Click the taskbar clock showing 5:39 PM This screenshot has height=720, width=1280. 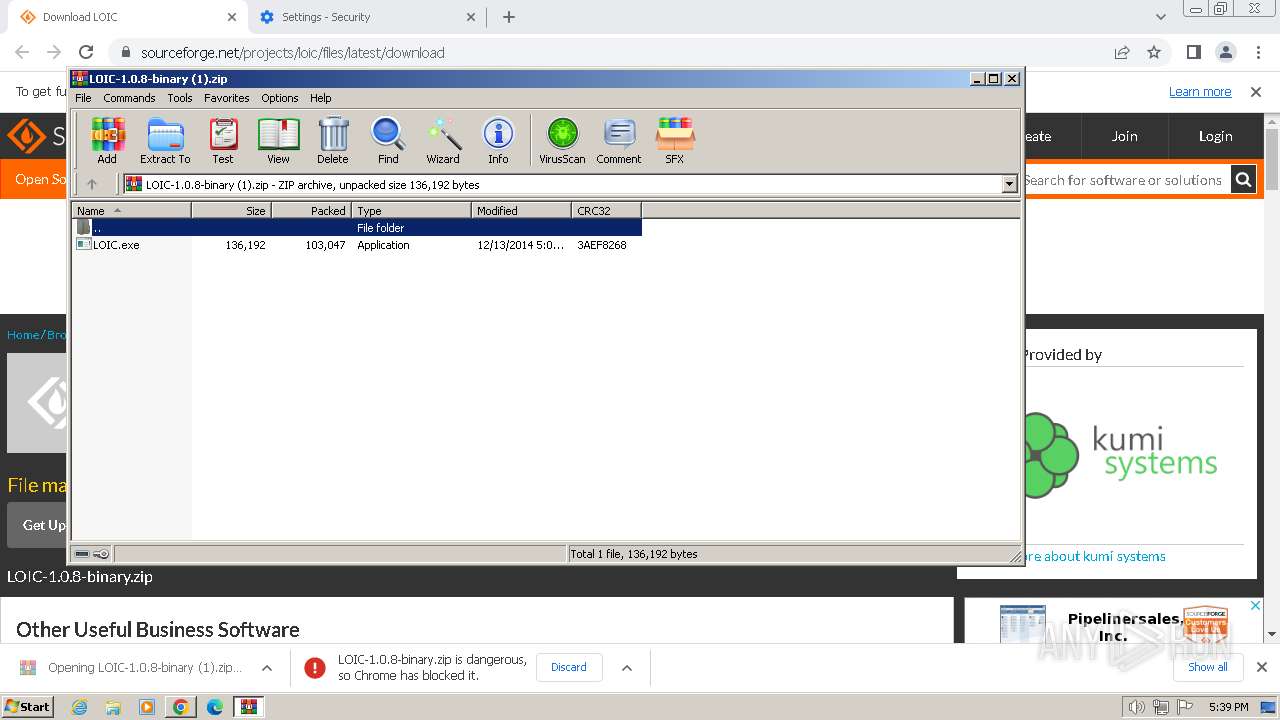(x=1229, y=707)
